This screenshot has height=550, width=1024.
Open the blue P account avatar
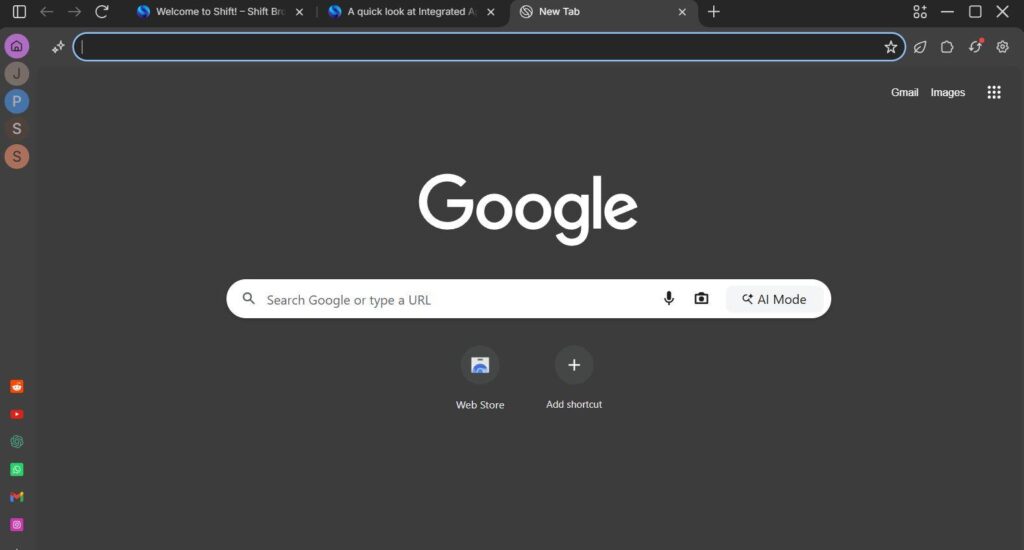tap(16, 101)
